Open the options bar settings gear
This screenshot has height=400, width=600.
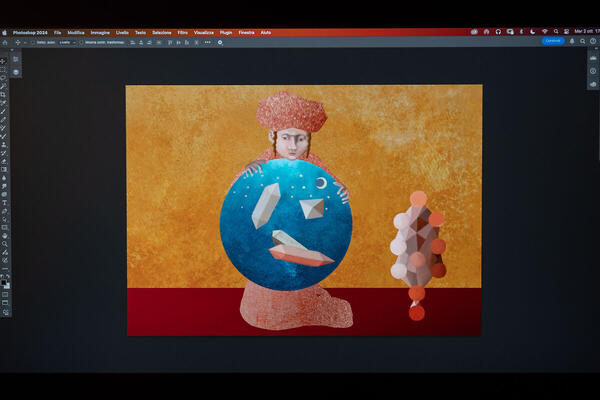pos(220,42)
